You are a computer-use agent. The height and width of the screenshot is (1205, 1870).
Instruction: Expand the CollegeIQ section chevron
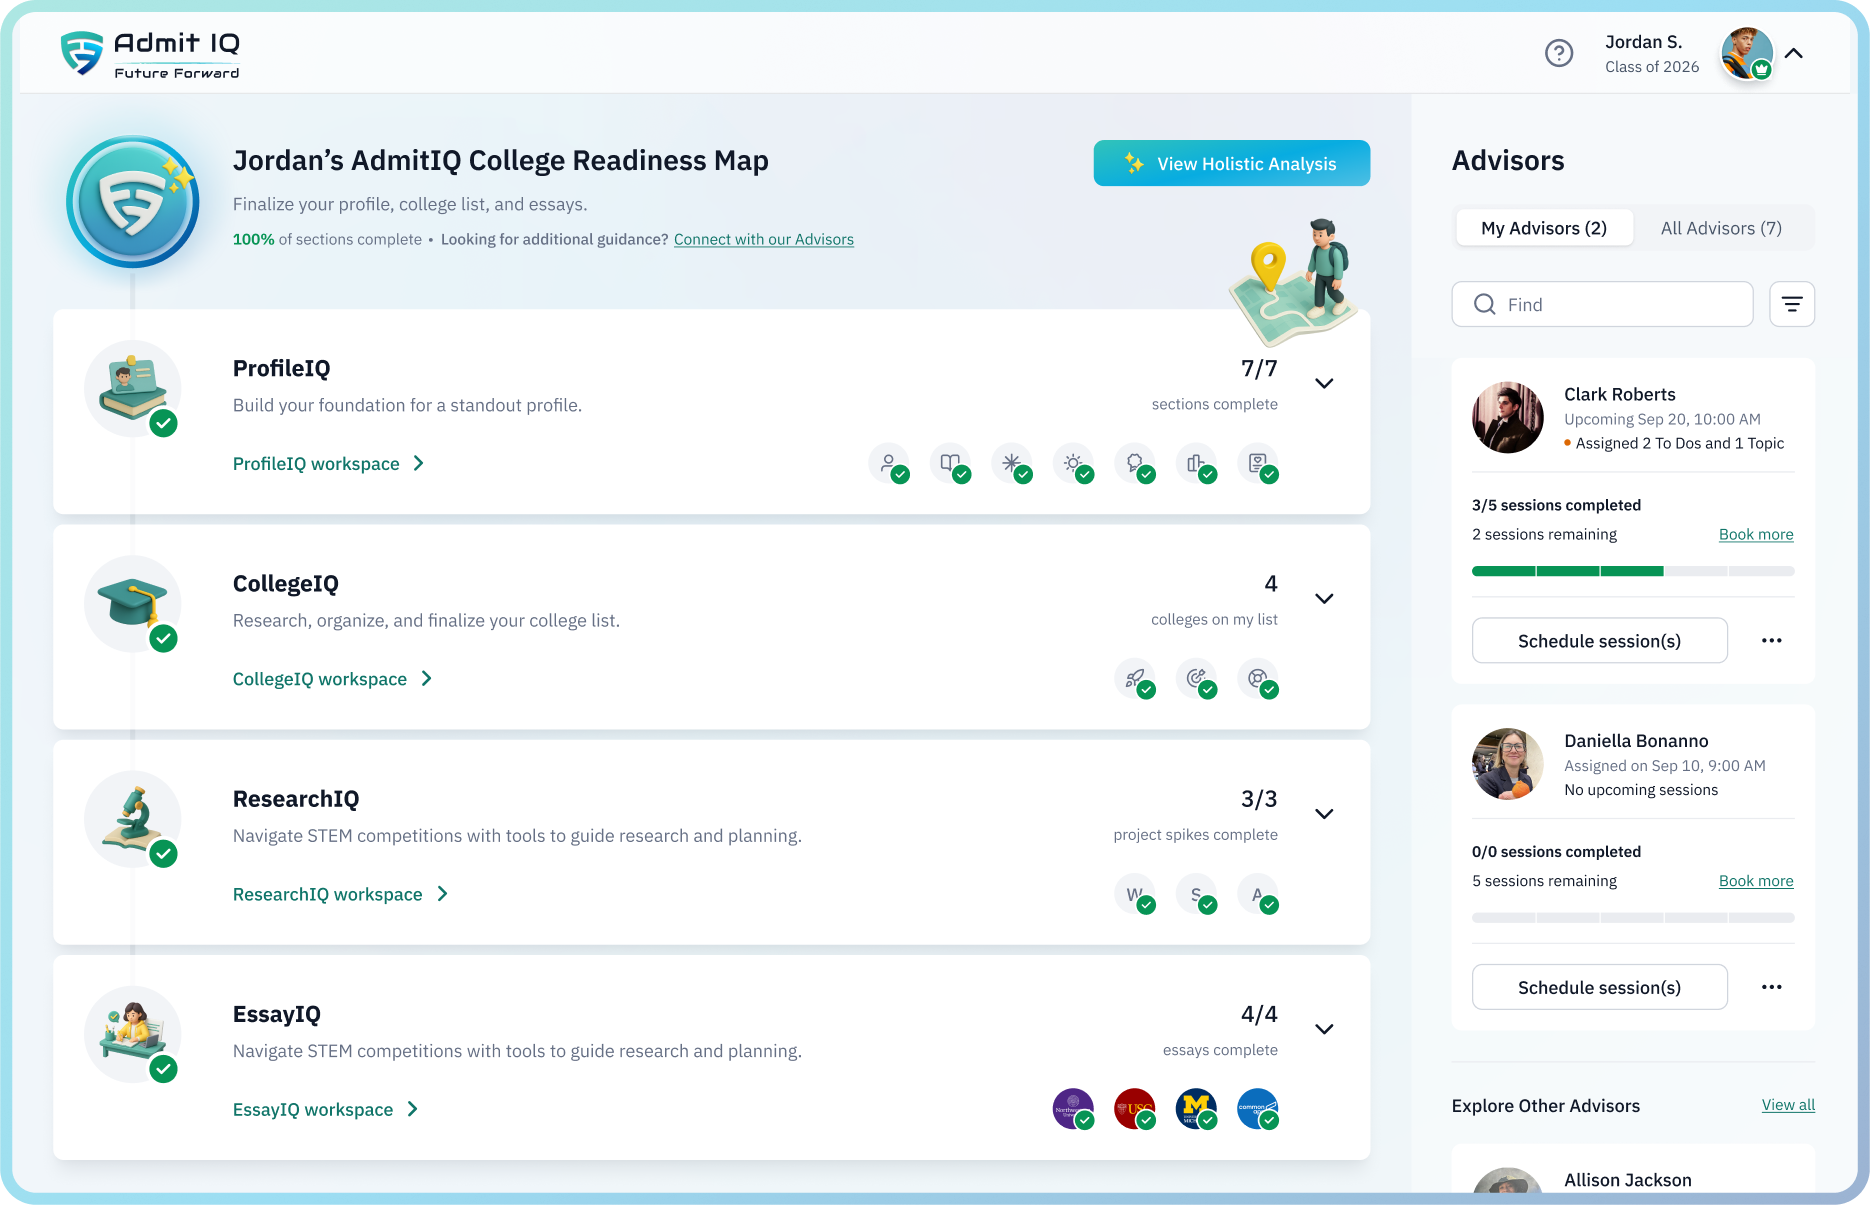(x=1324, y=599)
